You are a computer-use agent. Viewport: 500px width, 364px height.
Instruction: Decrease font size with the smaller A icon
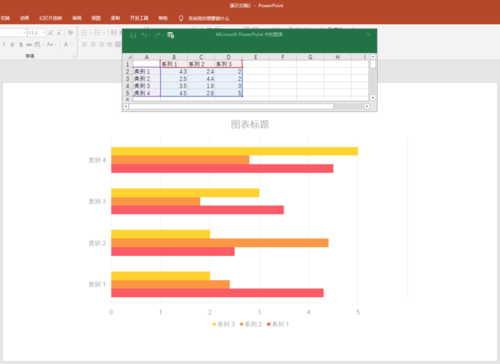pyautogui.click(x=59, y=33)
